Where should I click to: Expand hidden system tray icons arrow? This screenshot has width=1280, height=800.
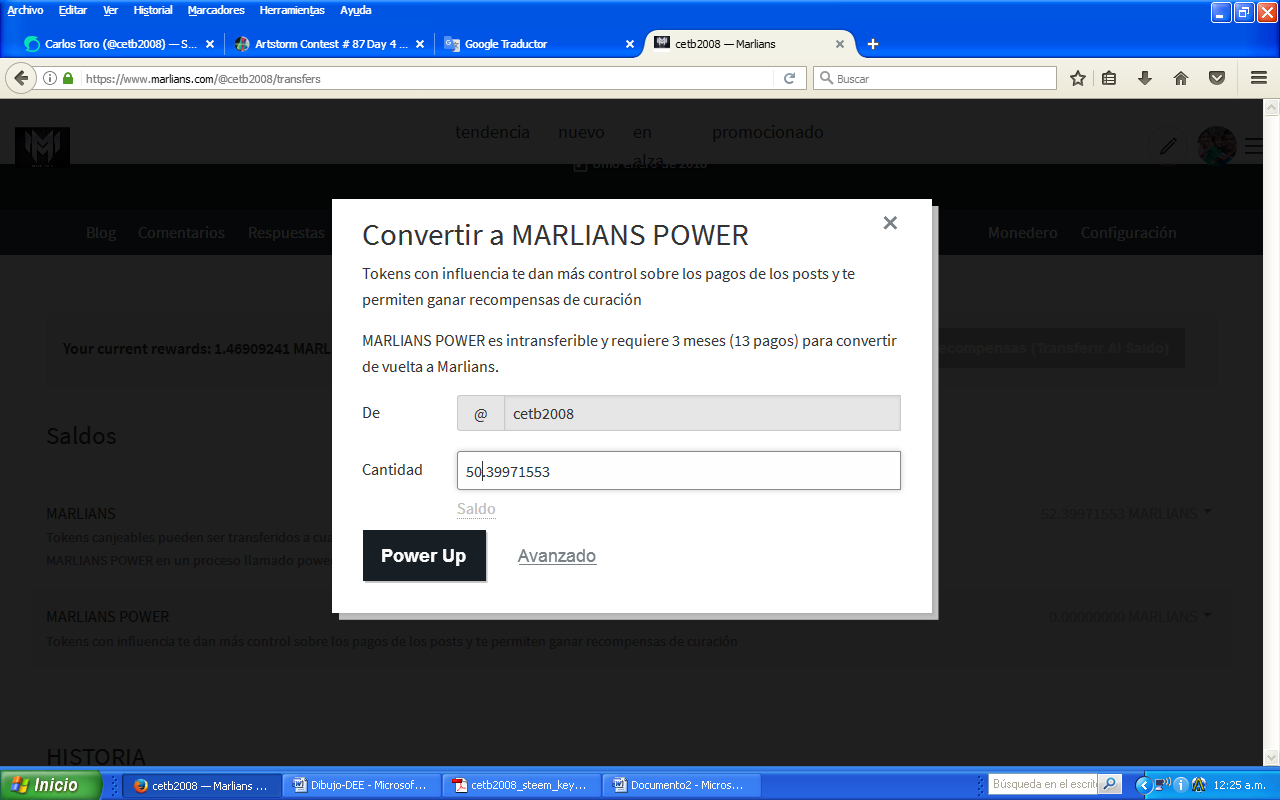pos(1144,785)
